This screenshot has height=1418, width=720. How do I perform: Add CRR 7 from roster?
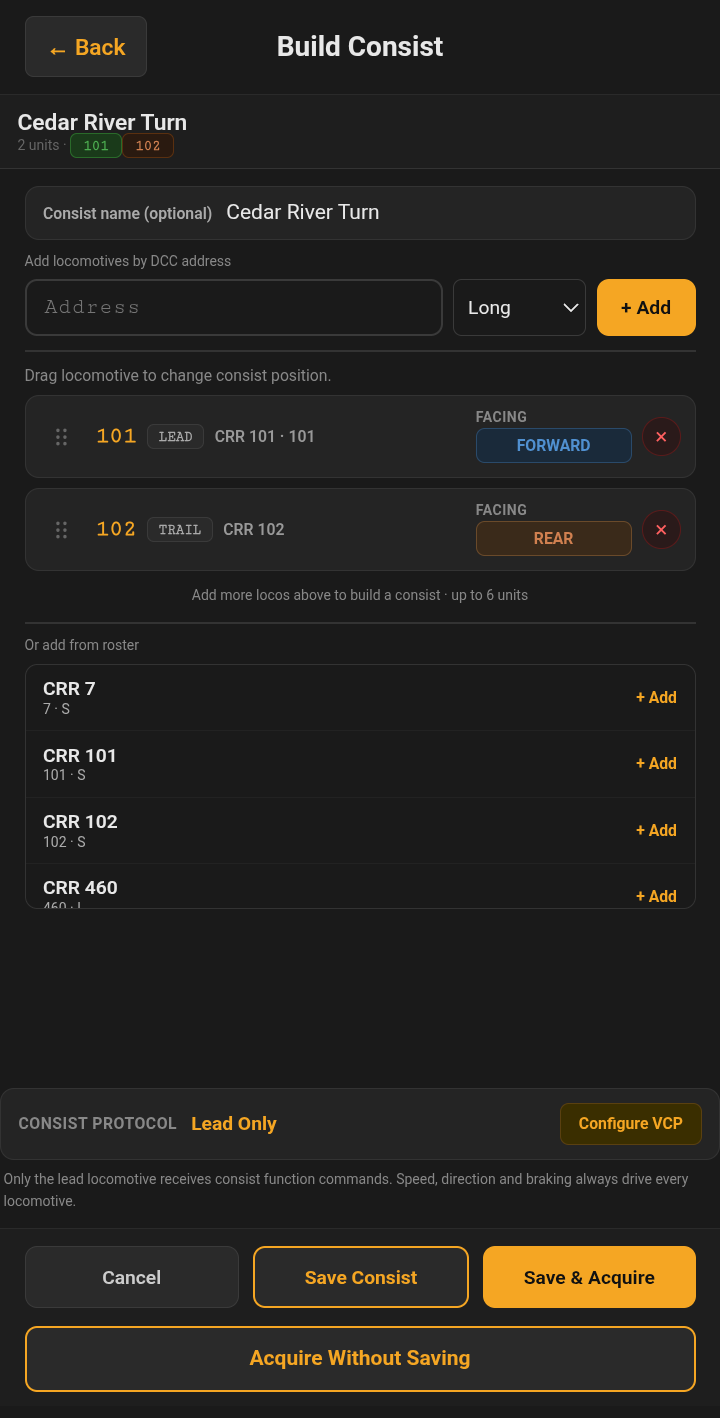point(656,698)
